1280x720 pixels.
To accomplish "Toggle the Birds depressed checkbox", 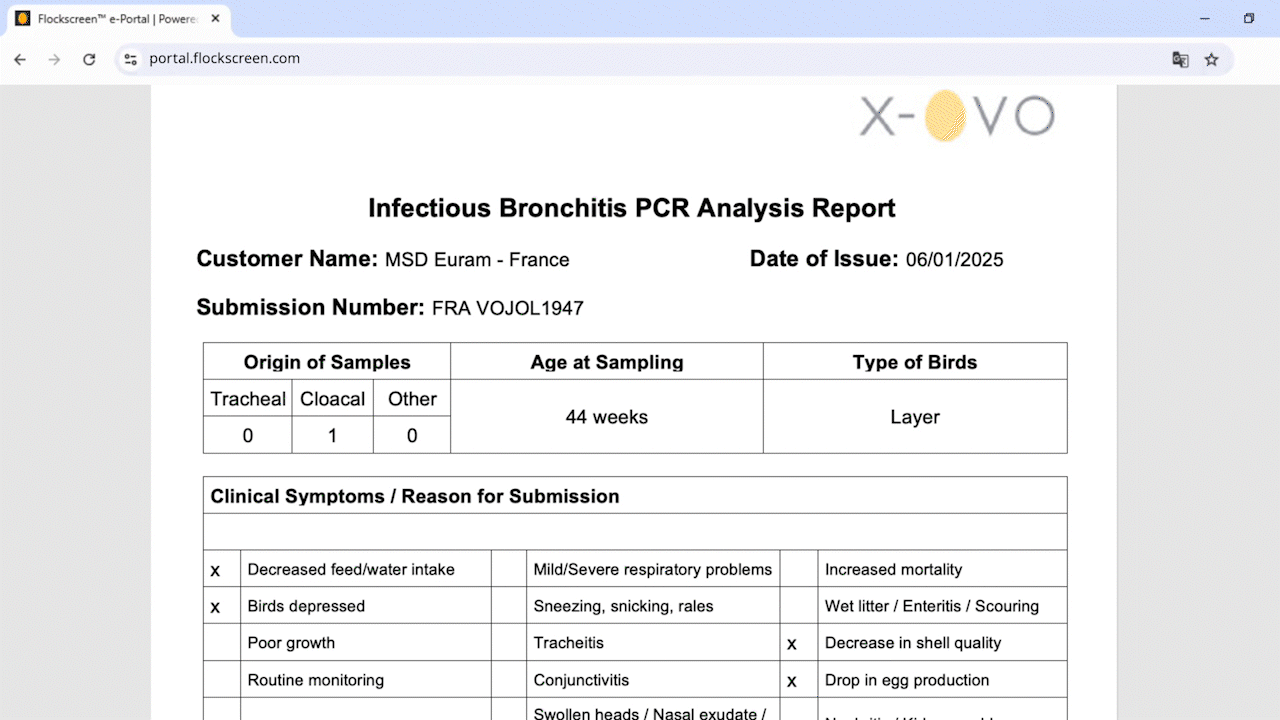I will [215, 607].
